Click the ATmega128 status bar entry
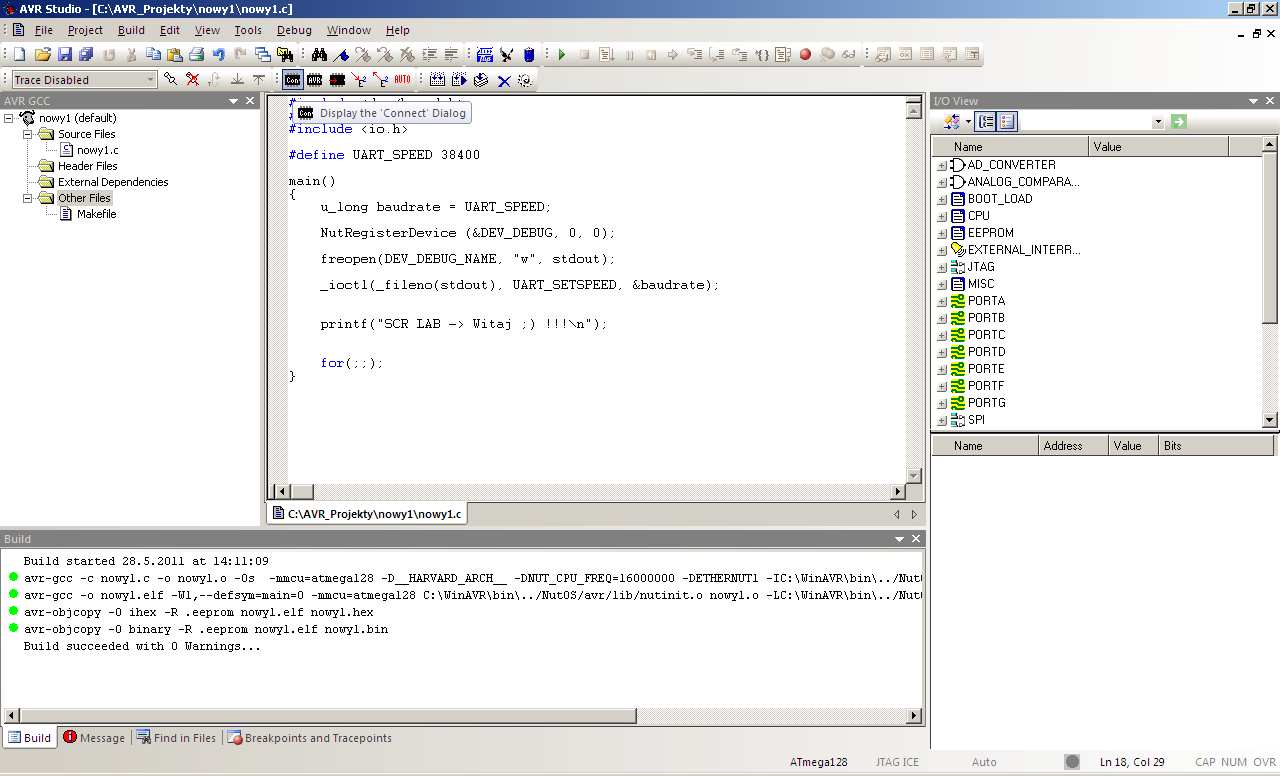The width and height of the screenshot is (1280, 776). (x=818, y=762)
